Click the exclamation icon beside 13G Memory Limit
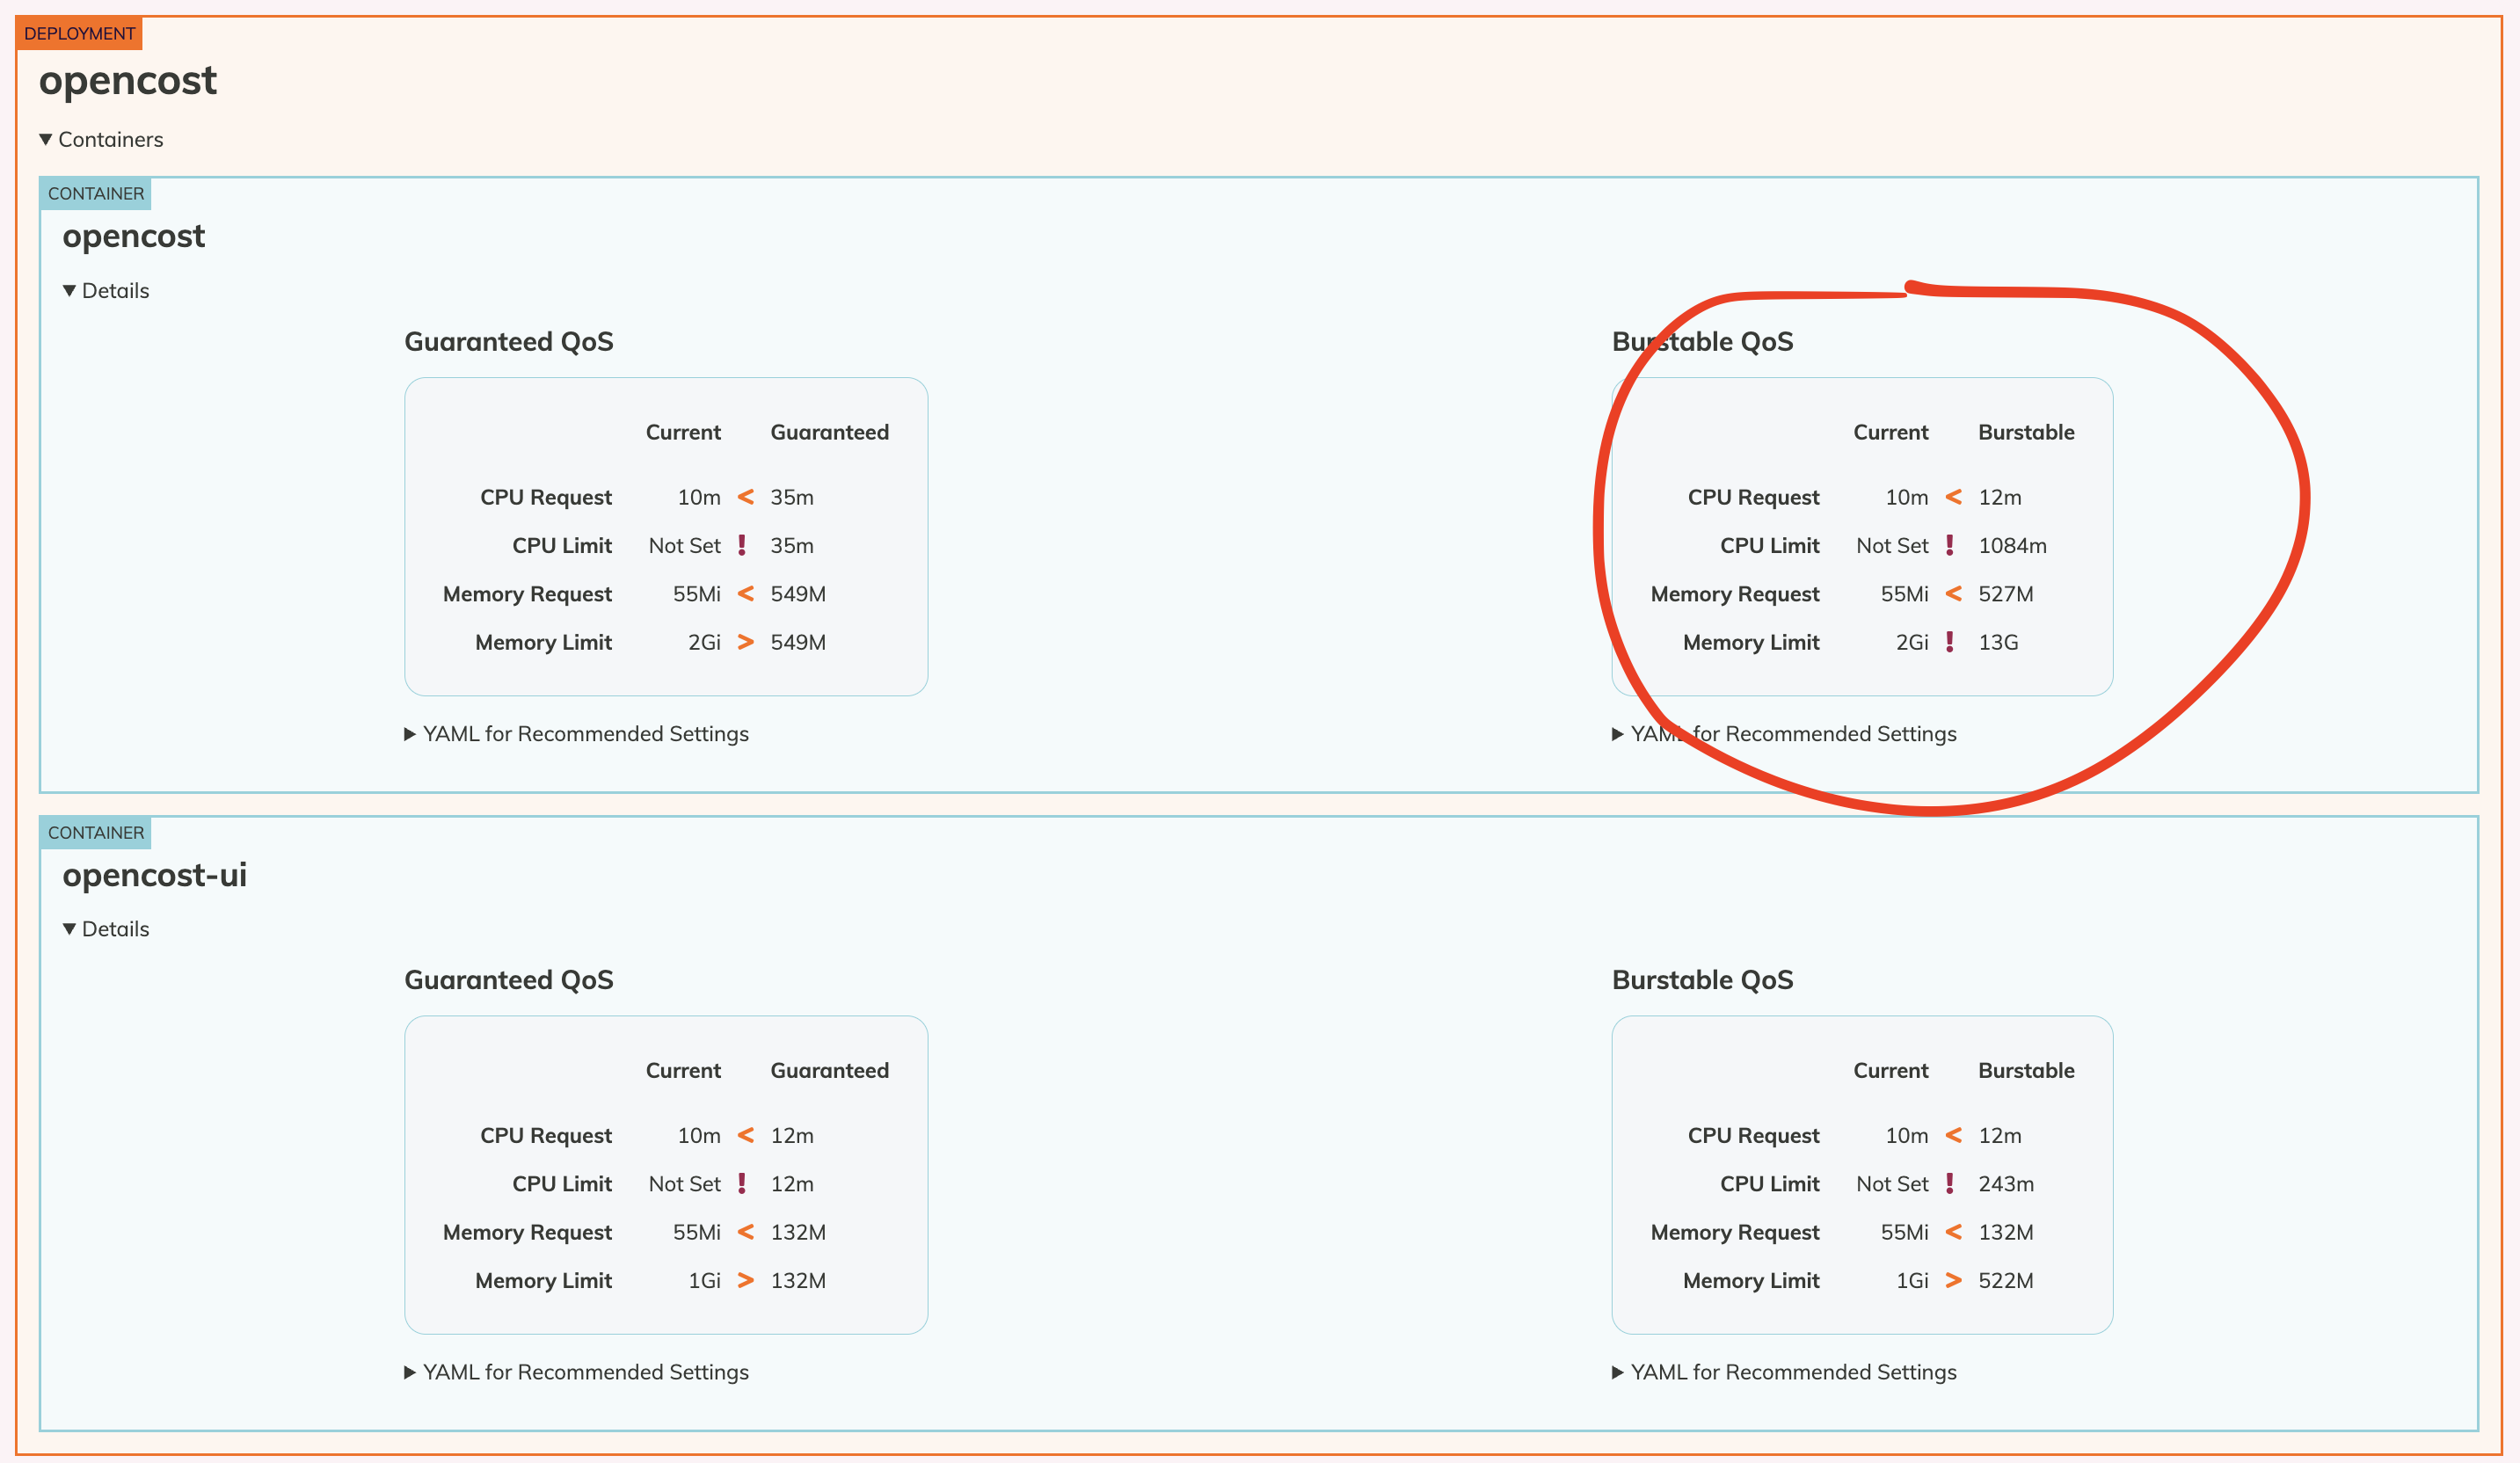Screen dimensions: 2520x1463 point(1950,641)
